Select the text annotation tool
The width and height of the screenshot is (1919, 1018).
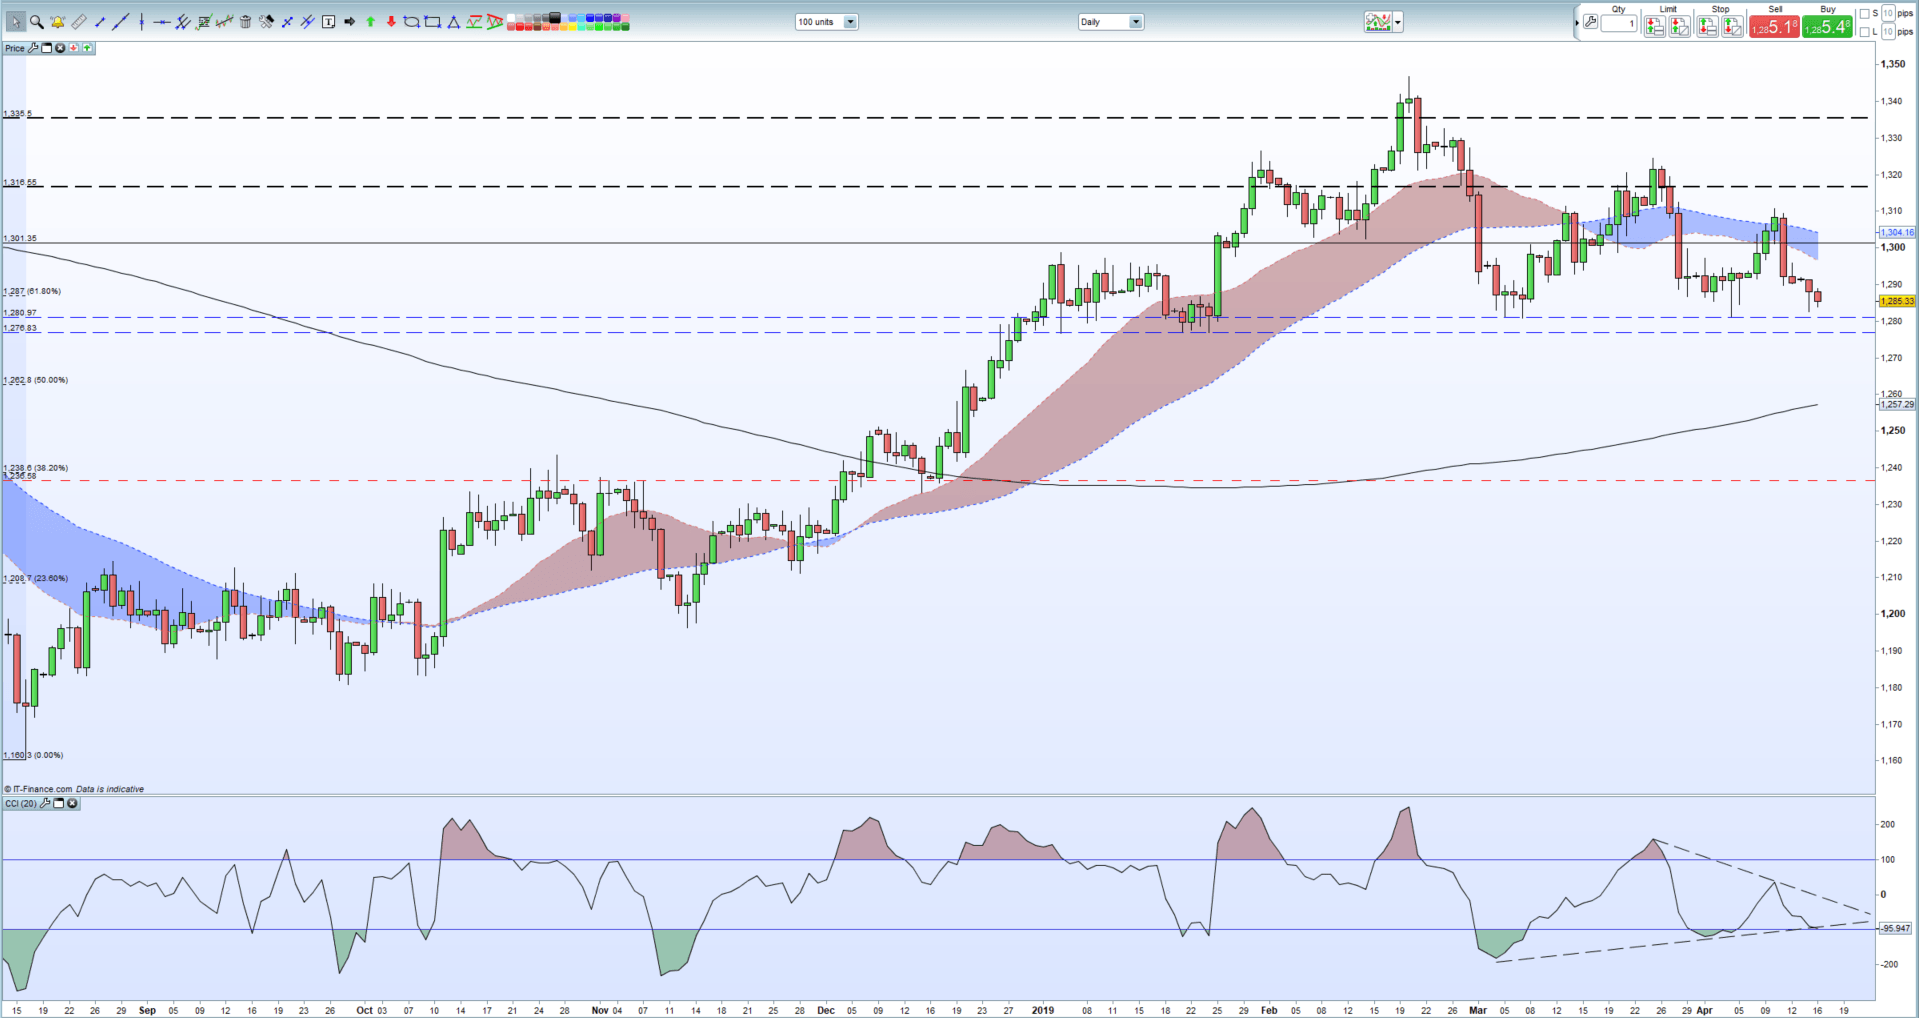click(328, 22)
